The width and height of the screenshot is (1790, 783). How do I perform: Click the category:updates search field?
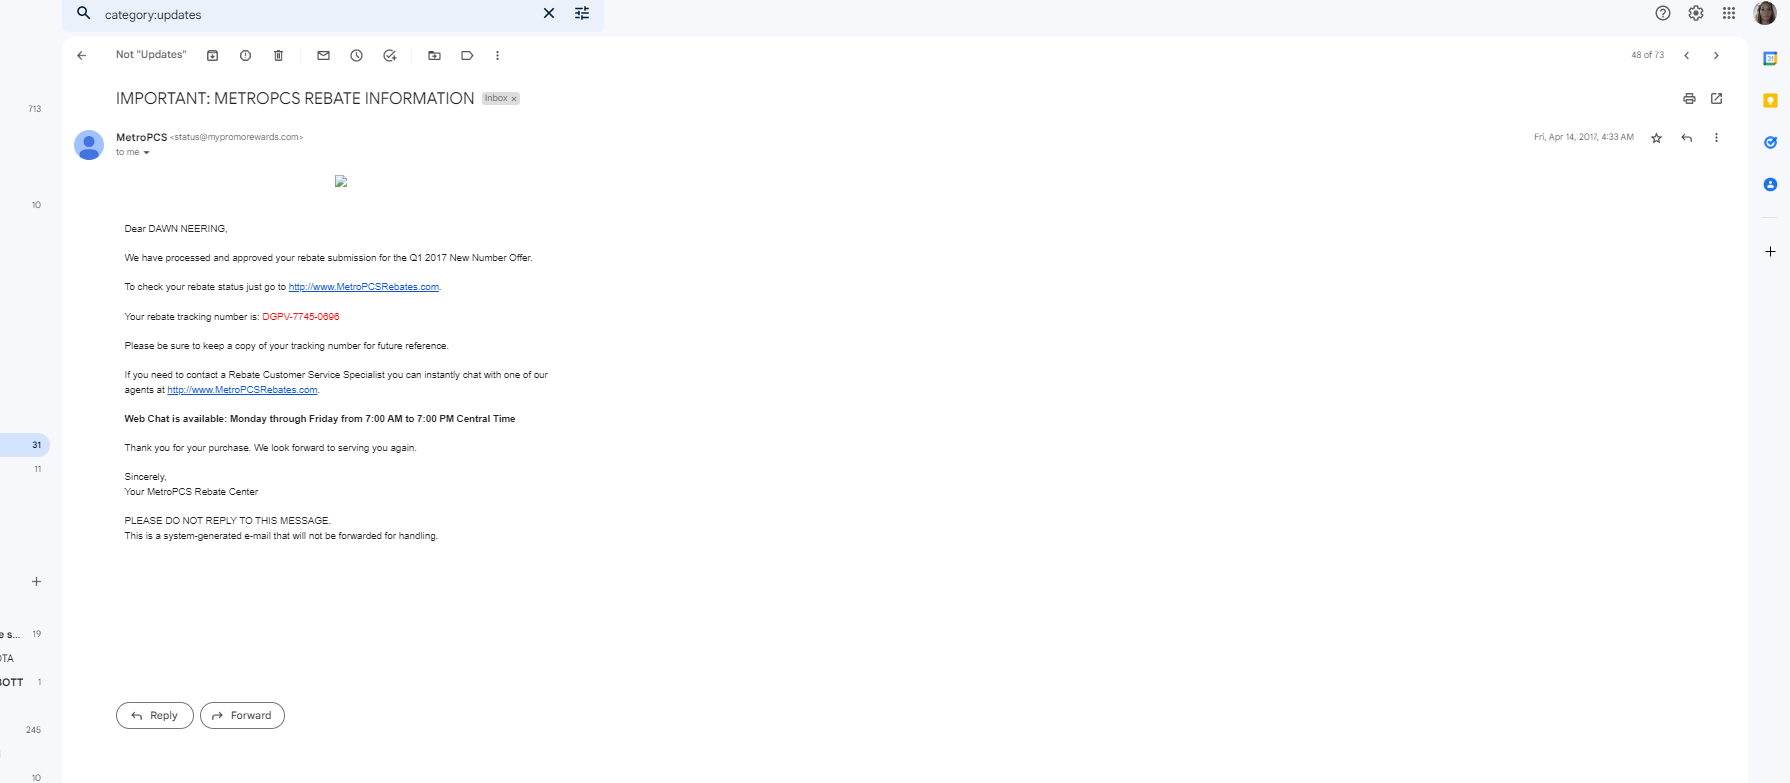(x=316, y=15)
